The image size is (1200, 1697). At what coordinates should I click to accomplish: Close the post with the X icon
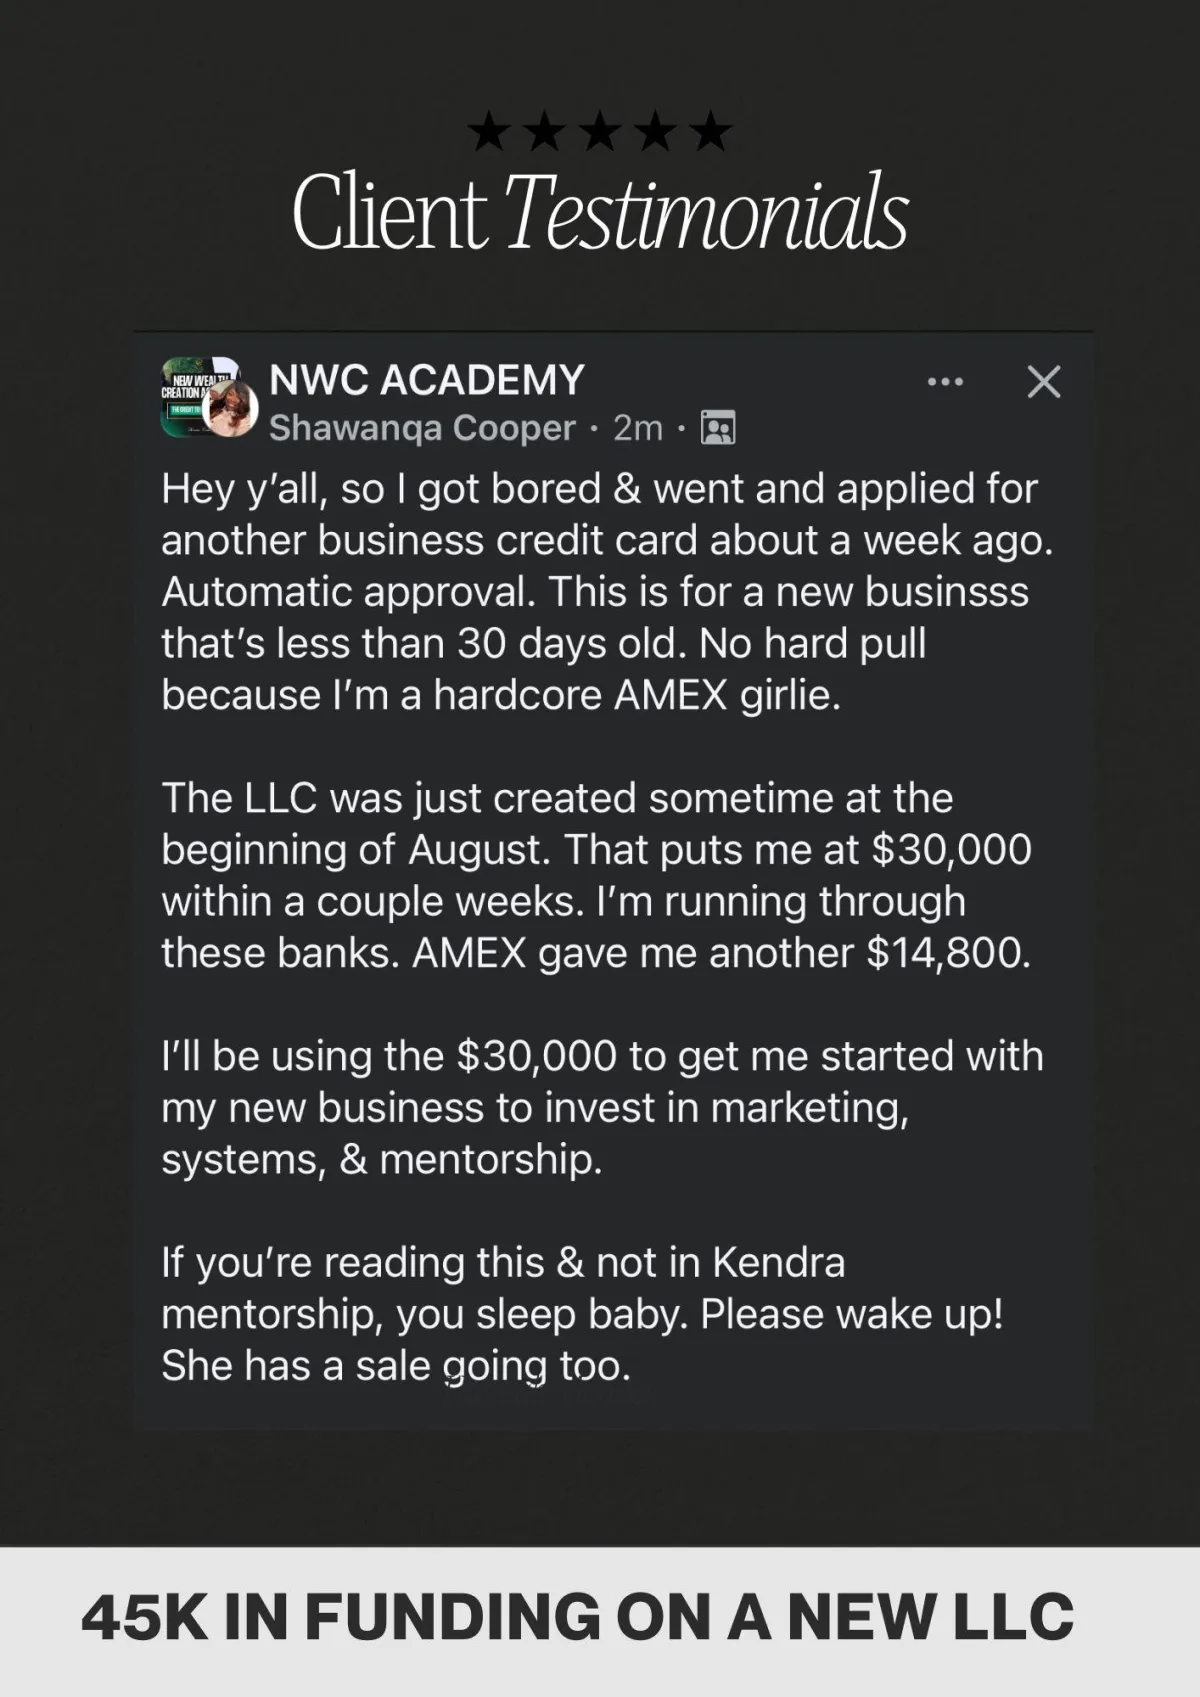(1044, 382)
